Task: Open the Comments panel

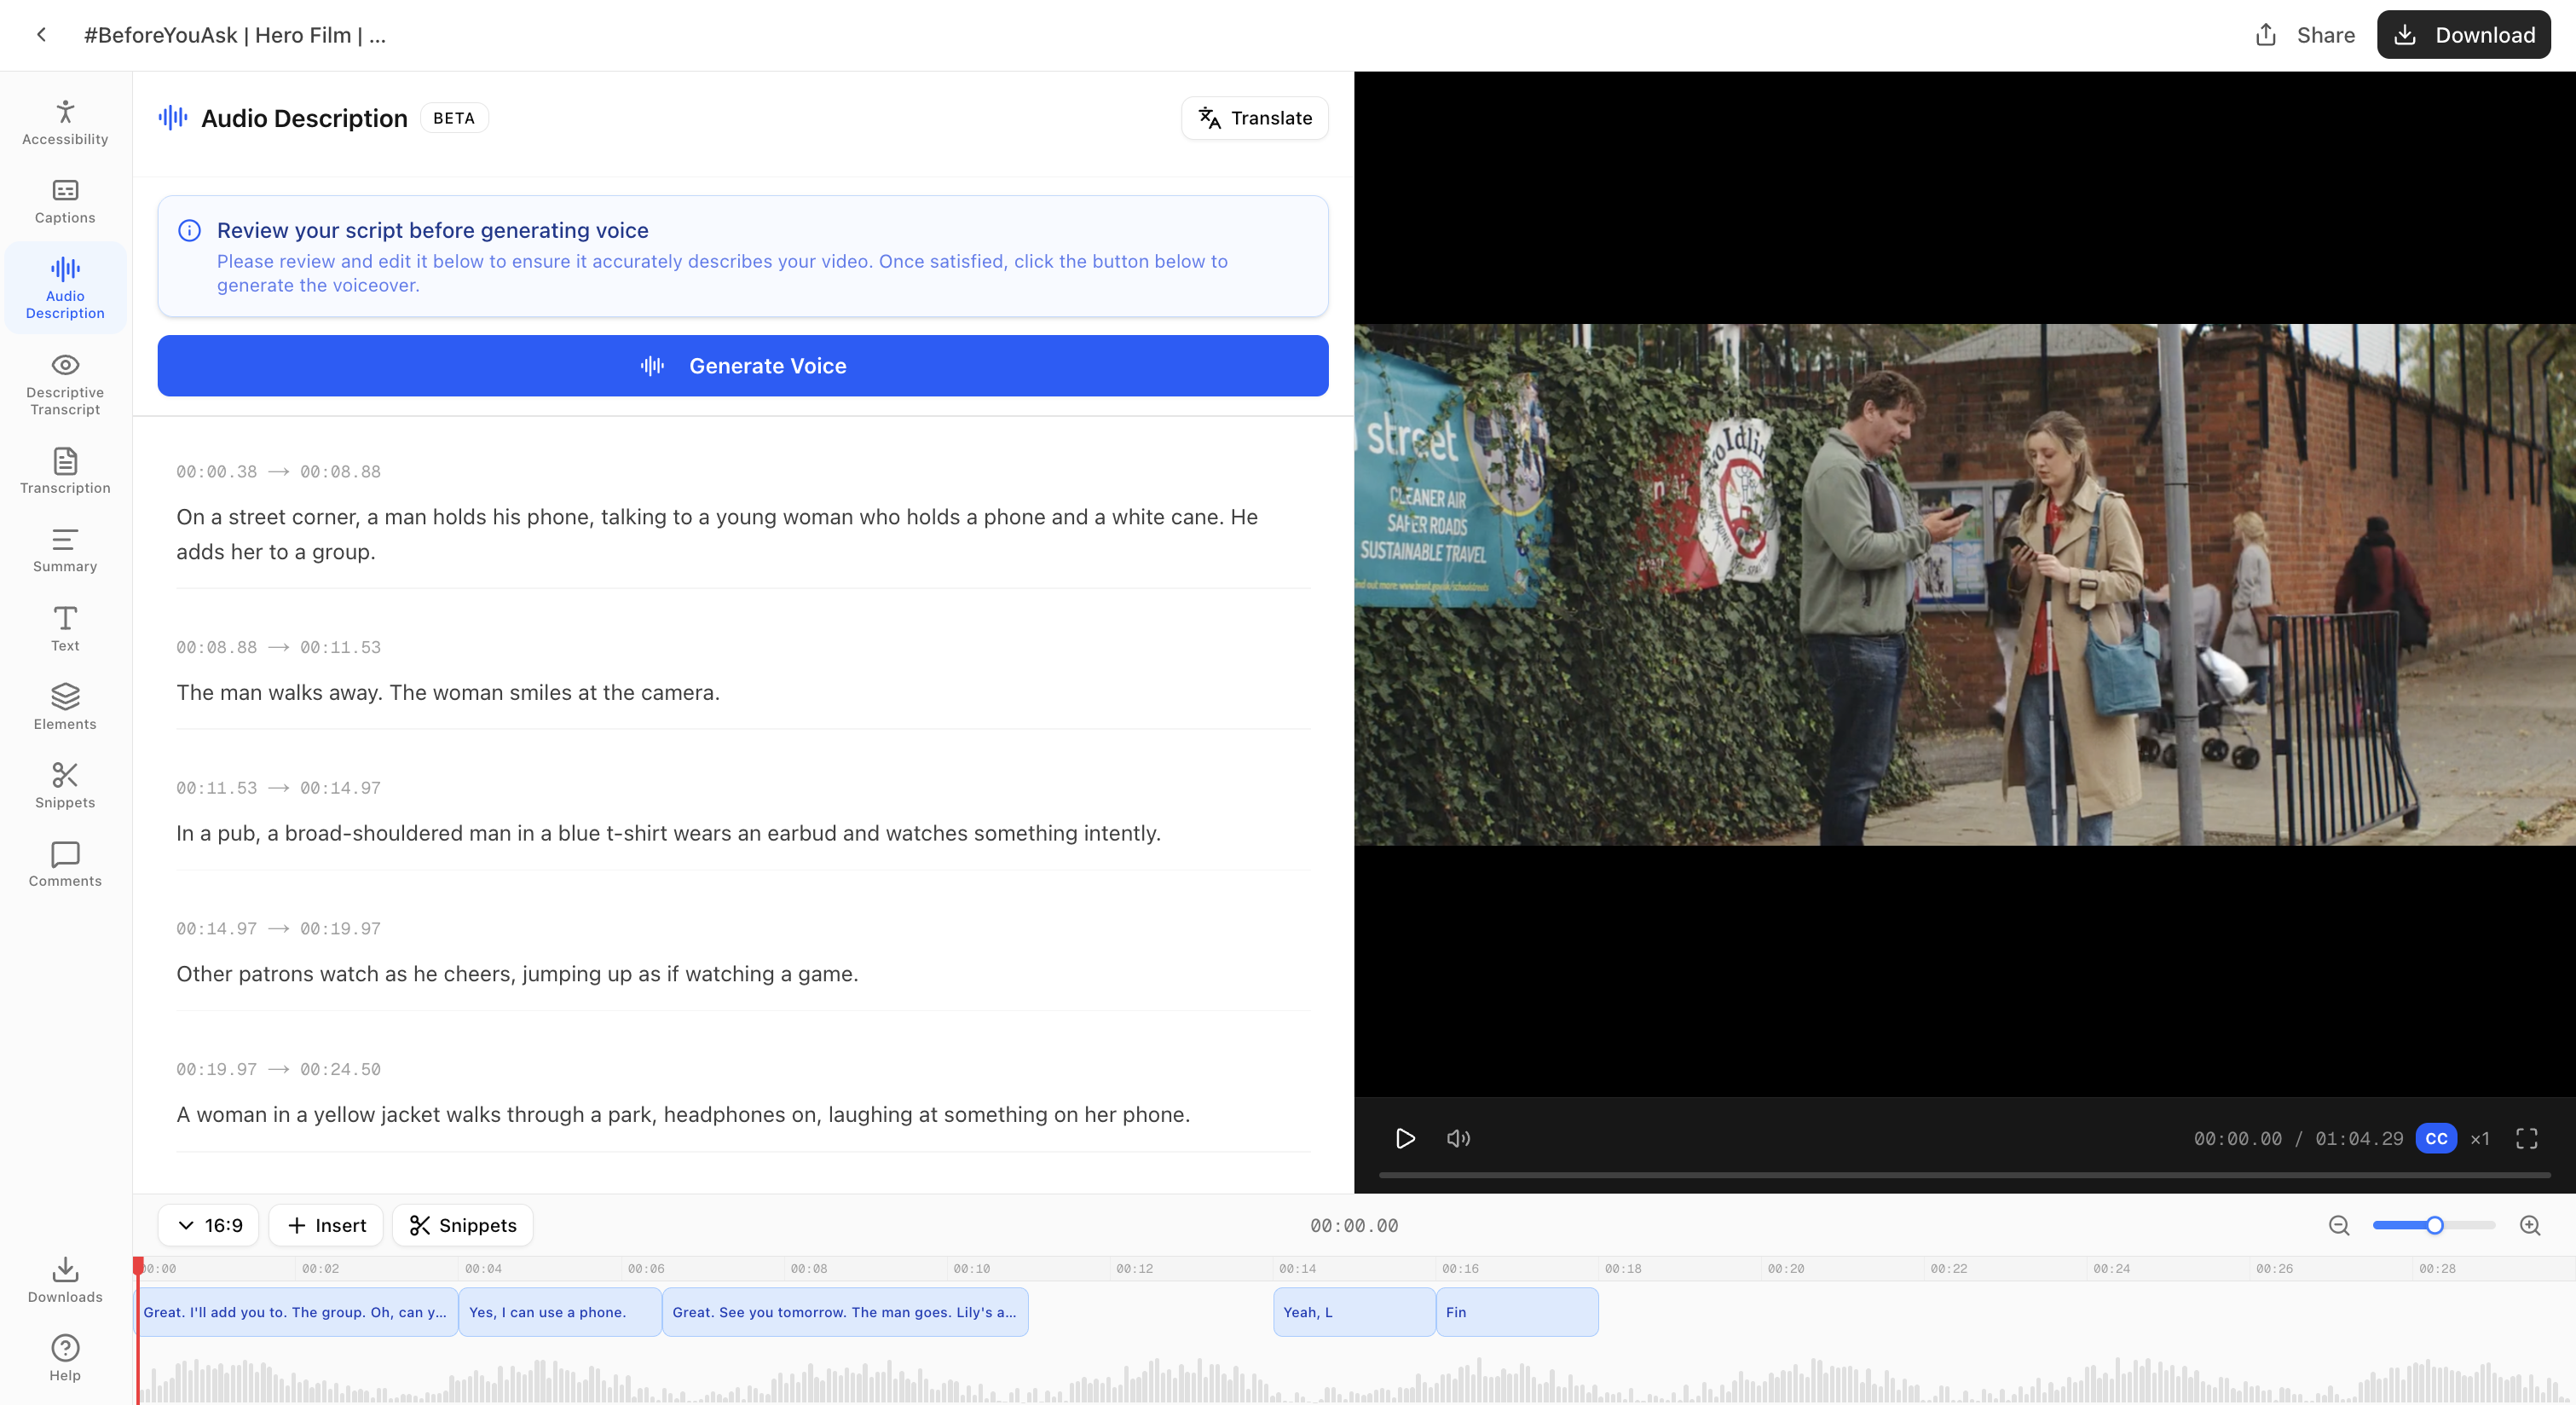Action: coord(64,864)
